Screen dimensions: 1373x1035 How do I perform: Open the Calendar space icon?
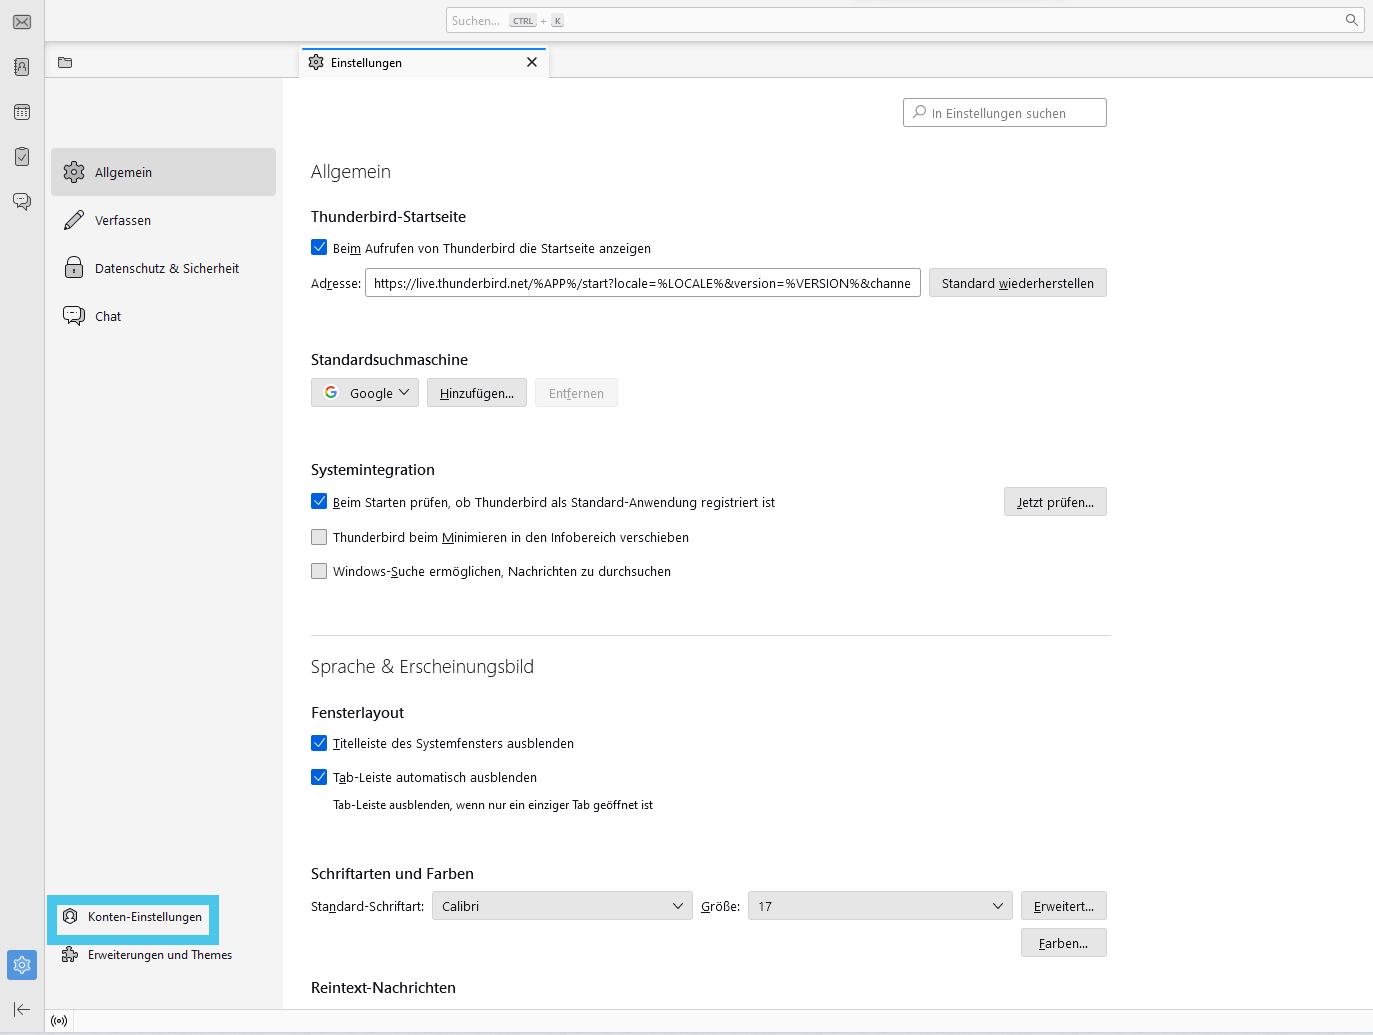pos(22,112)
